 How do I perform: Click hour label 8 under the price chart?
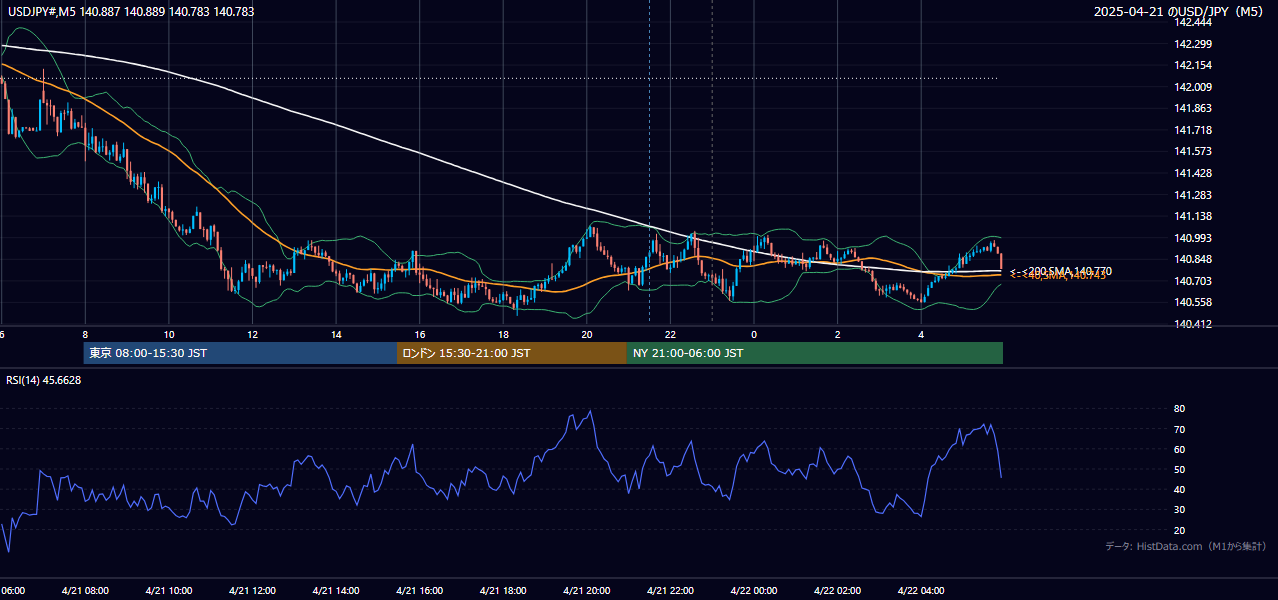[x=85, y=334]
